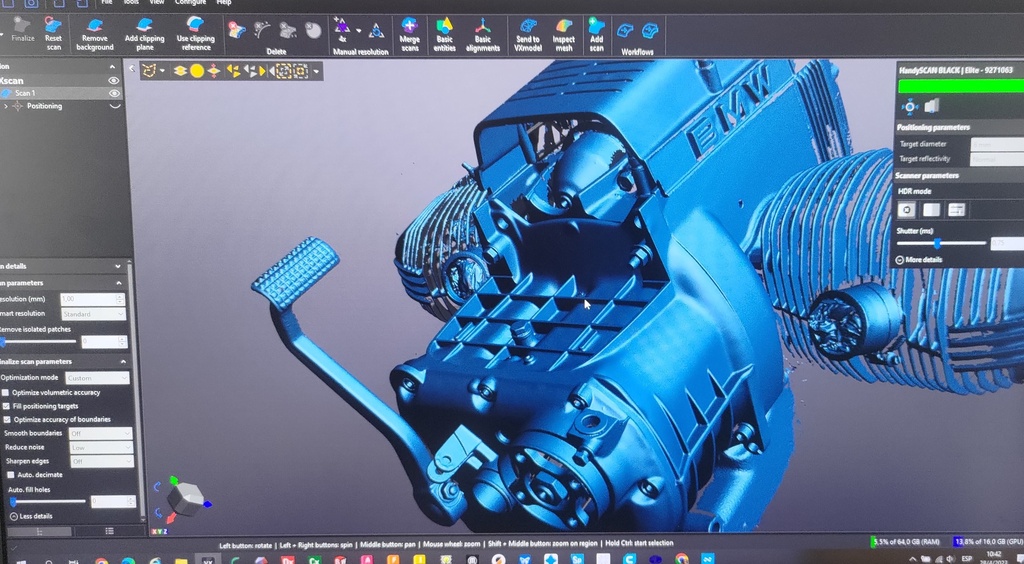Click the yellow circle icon in viewport toolbar
The image size is (1024, 564).
(197, 70)
